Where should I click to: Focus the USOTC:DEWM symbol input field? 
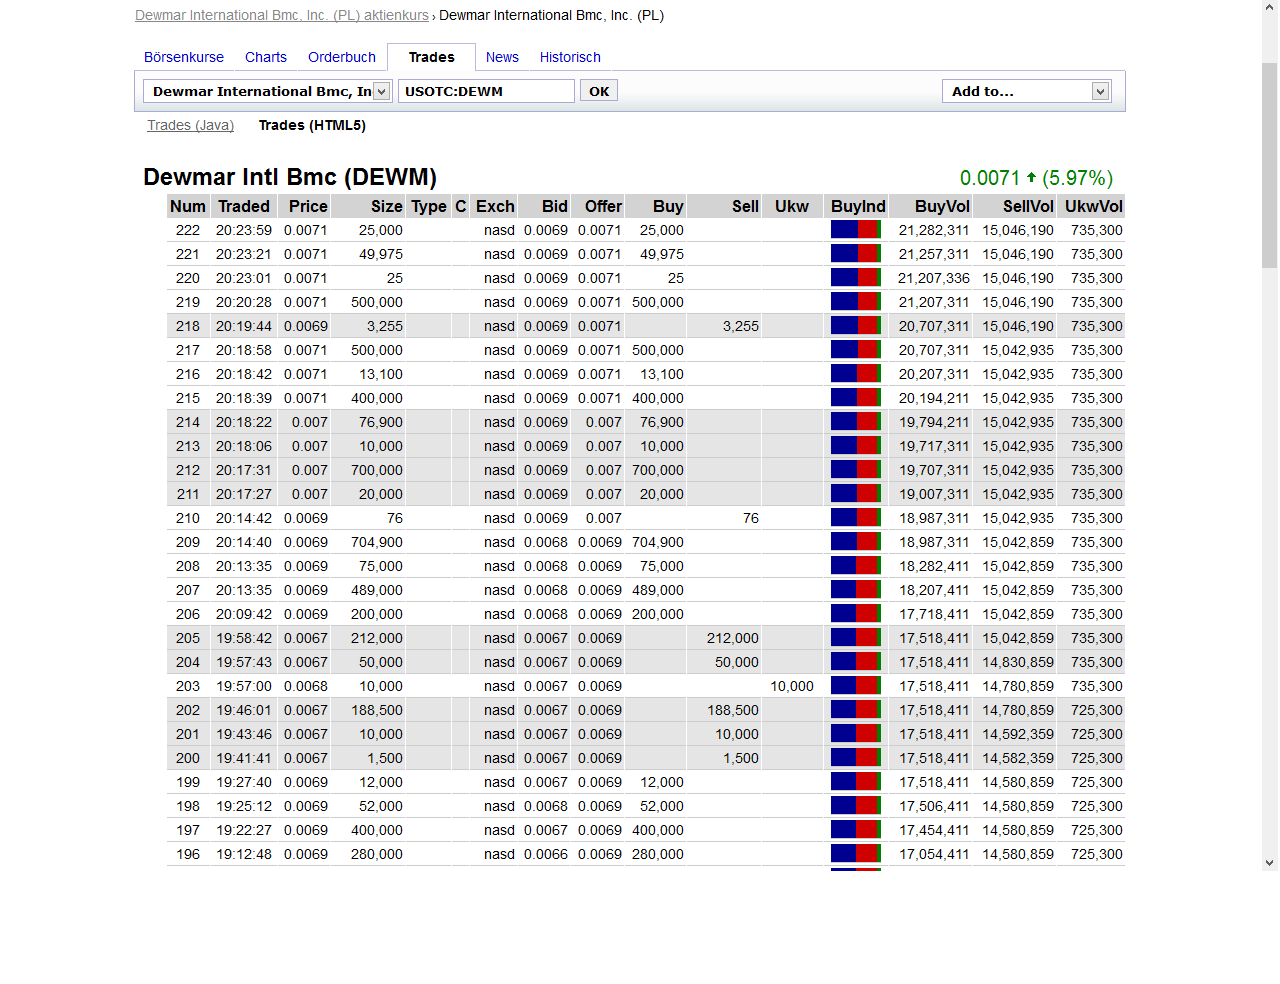coord(486,91)
